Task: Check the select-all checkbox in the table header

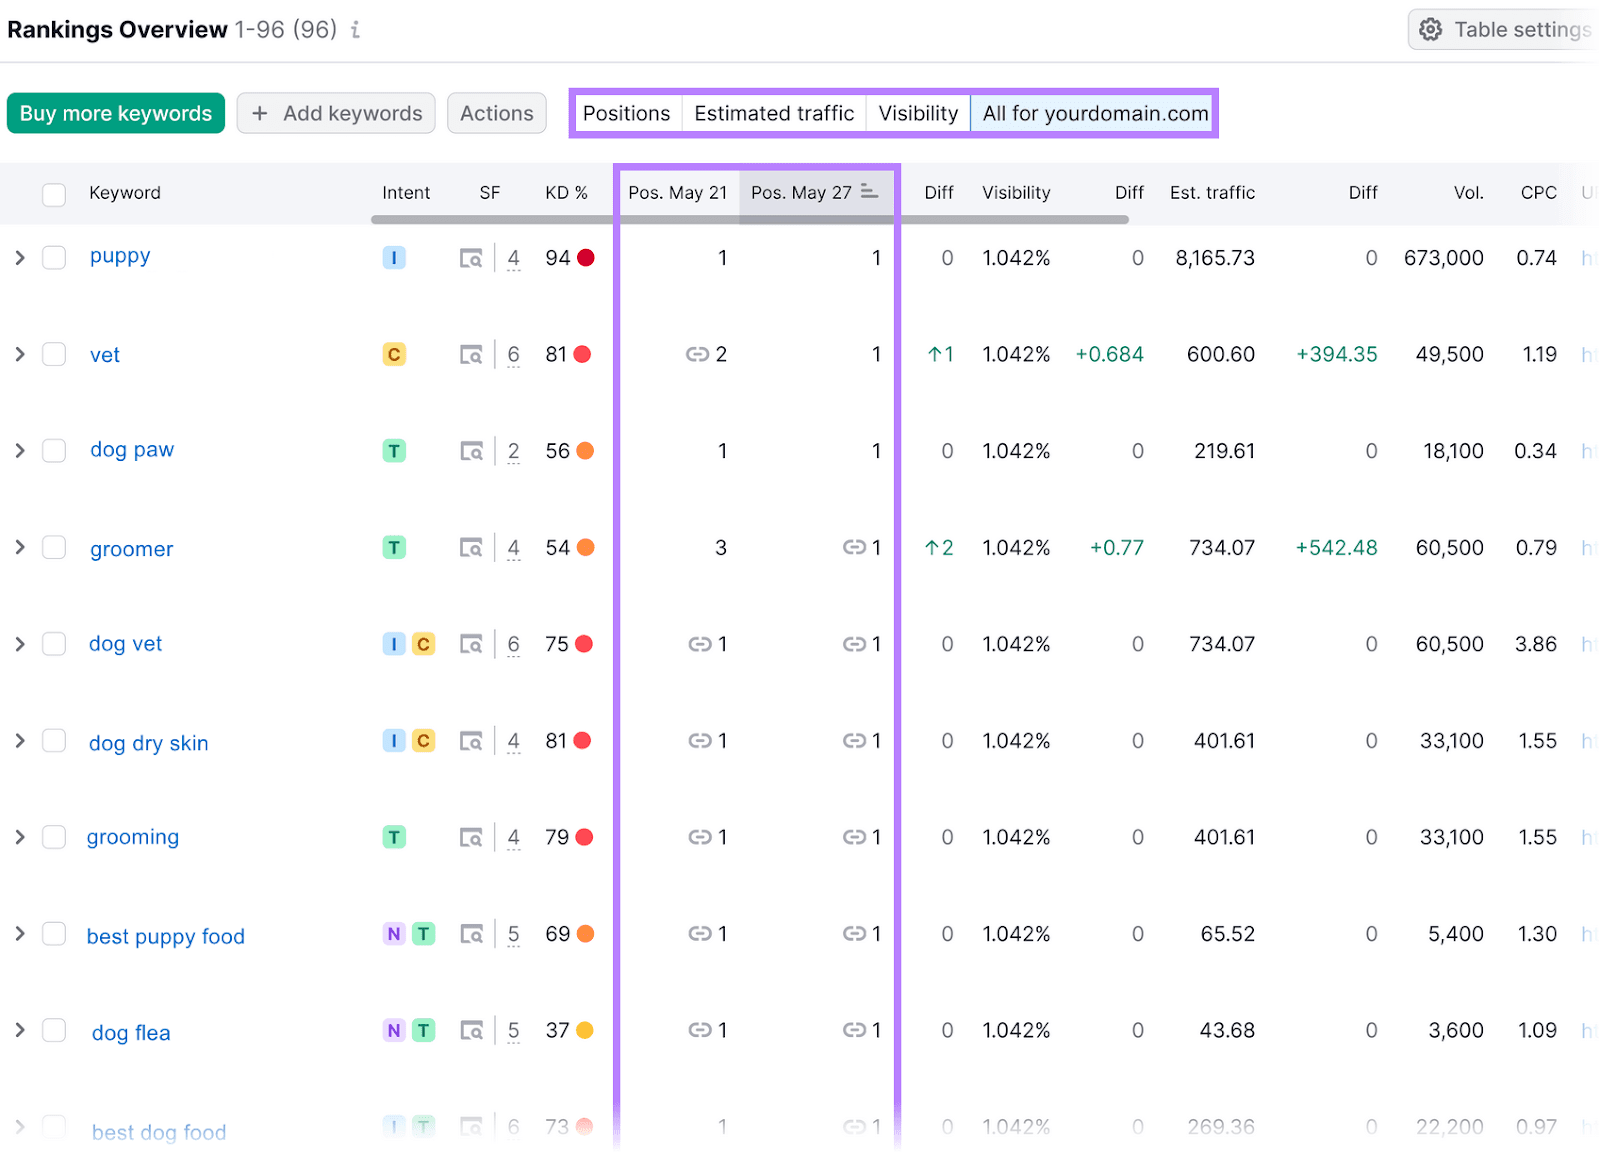Action: pos(54,193)
